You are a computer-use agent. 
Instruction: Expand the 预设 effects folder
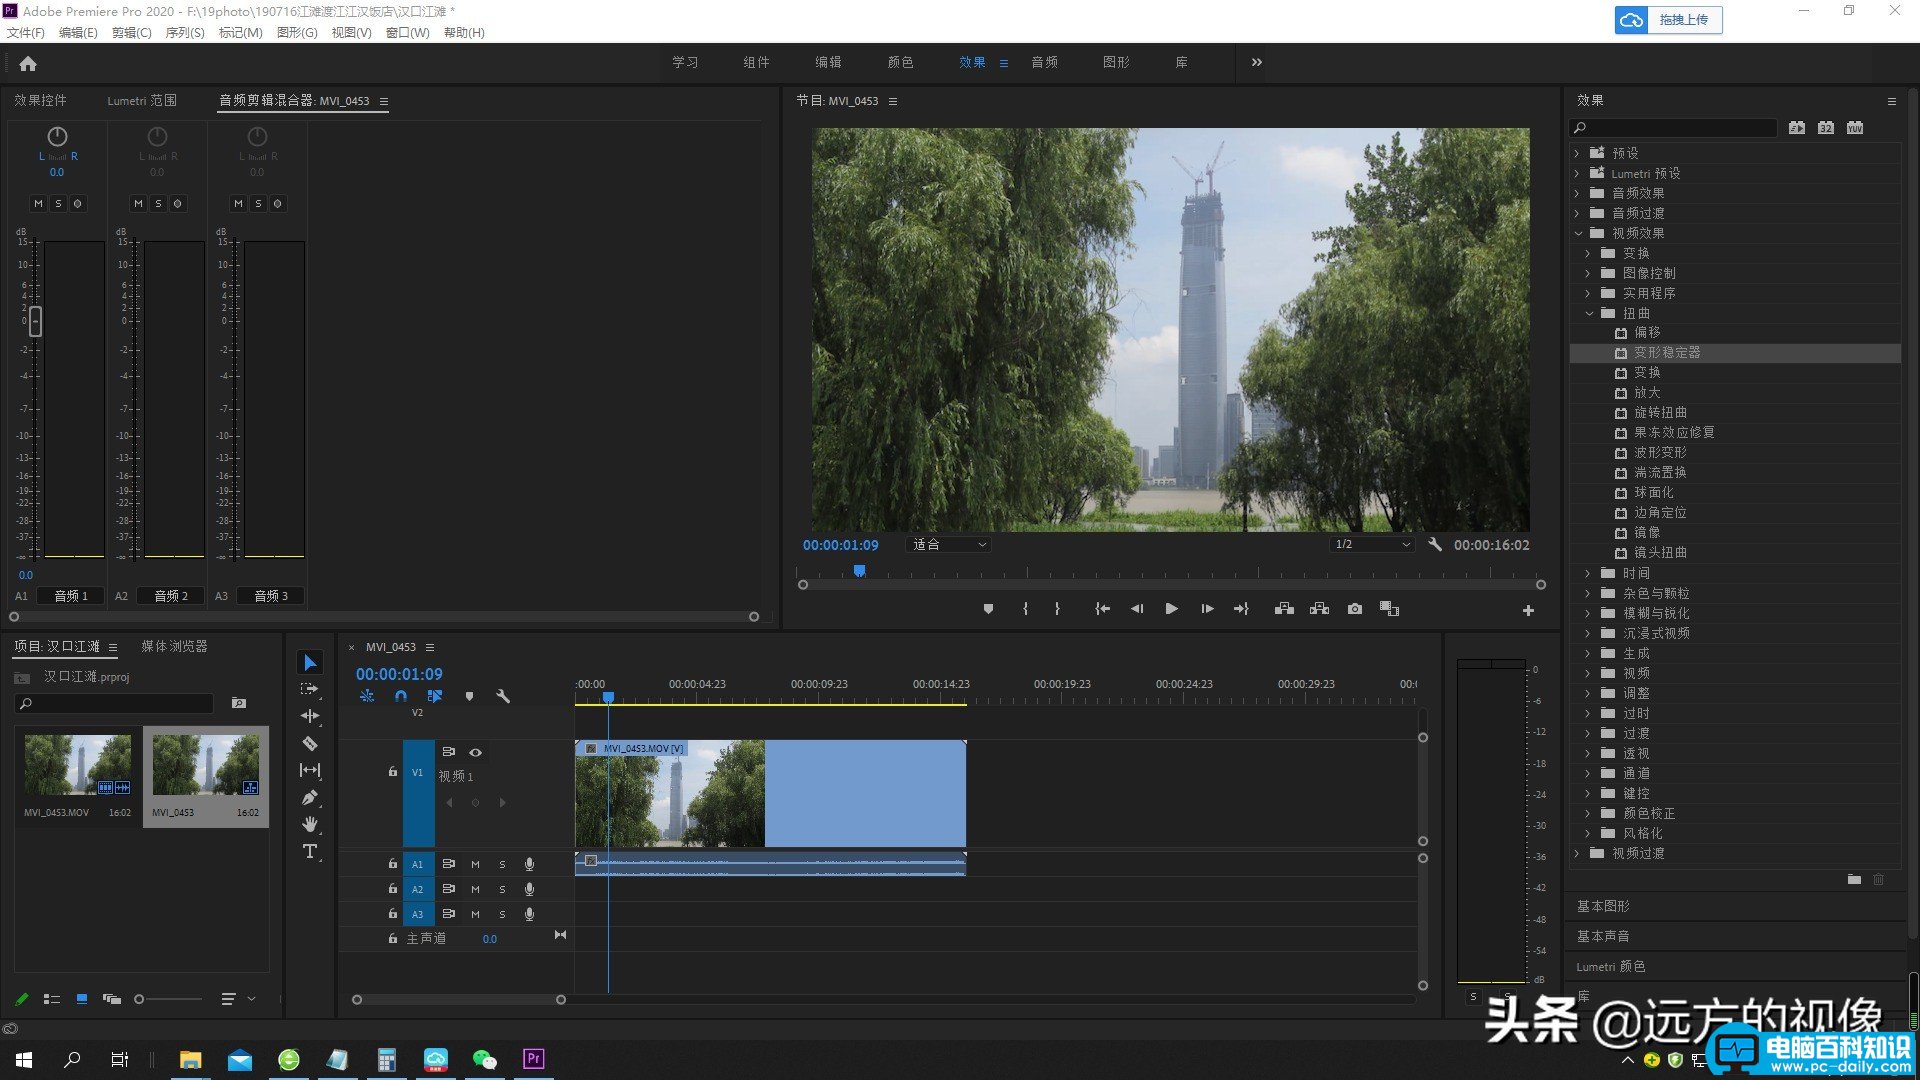(1578, 153)
